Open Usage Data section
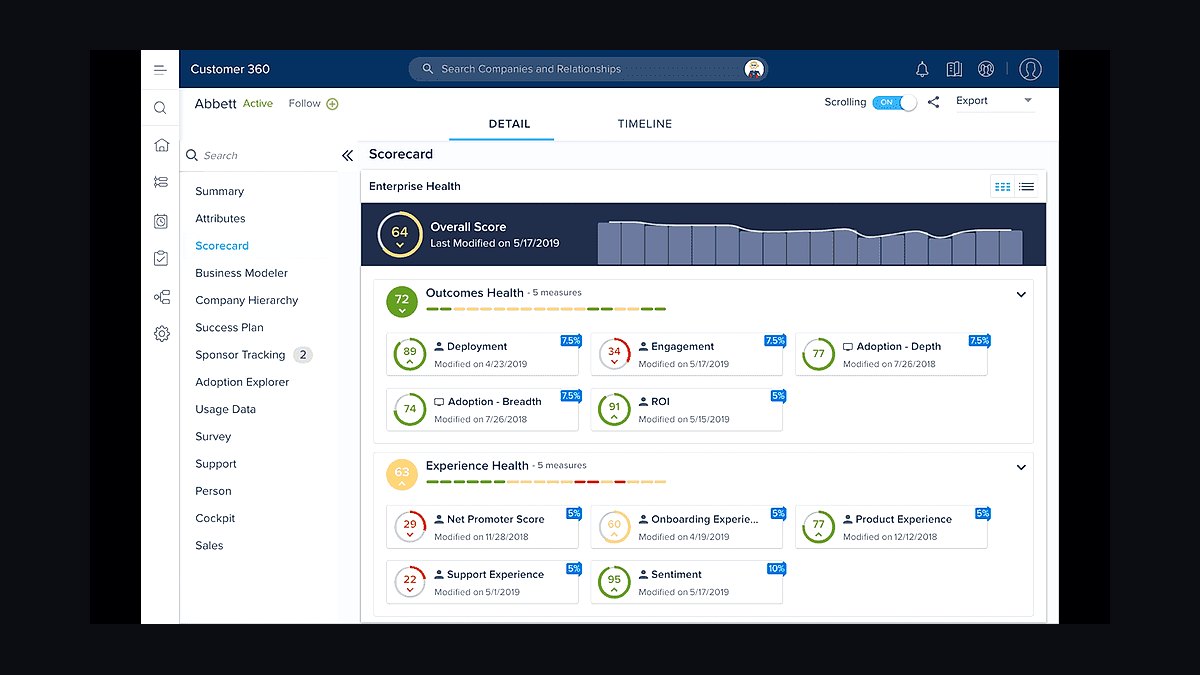 click(225, 409)
